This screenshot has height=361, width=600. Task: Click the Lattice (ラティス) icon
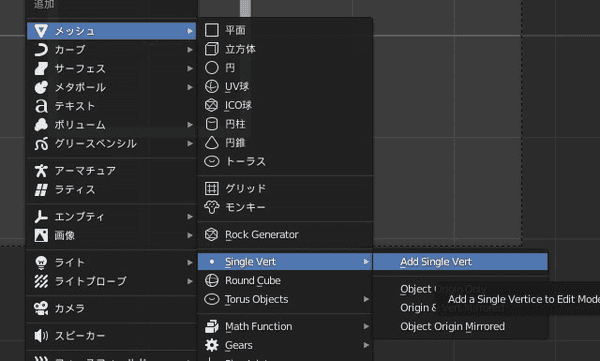pos(41,190)
